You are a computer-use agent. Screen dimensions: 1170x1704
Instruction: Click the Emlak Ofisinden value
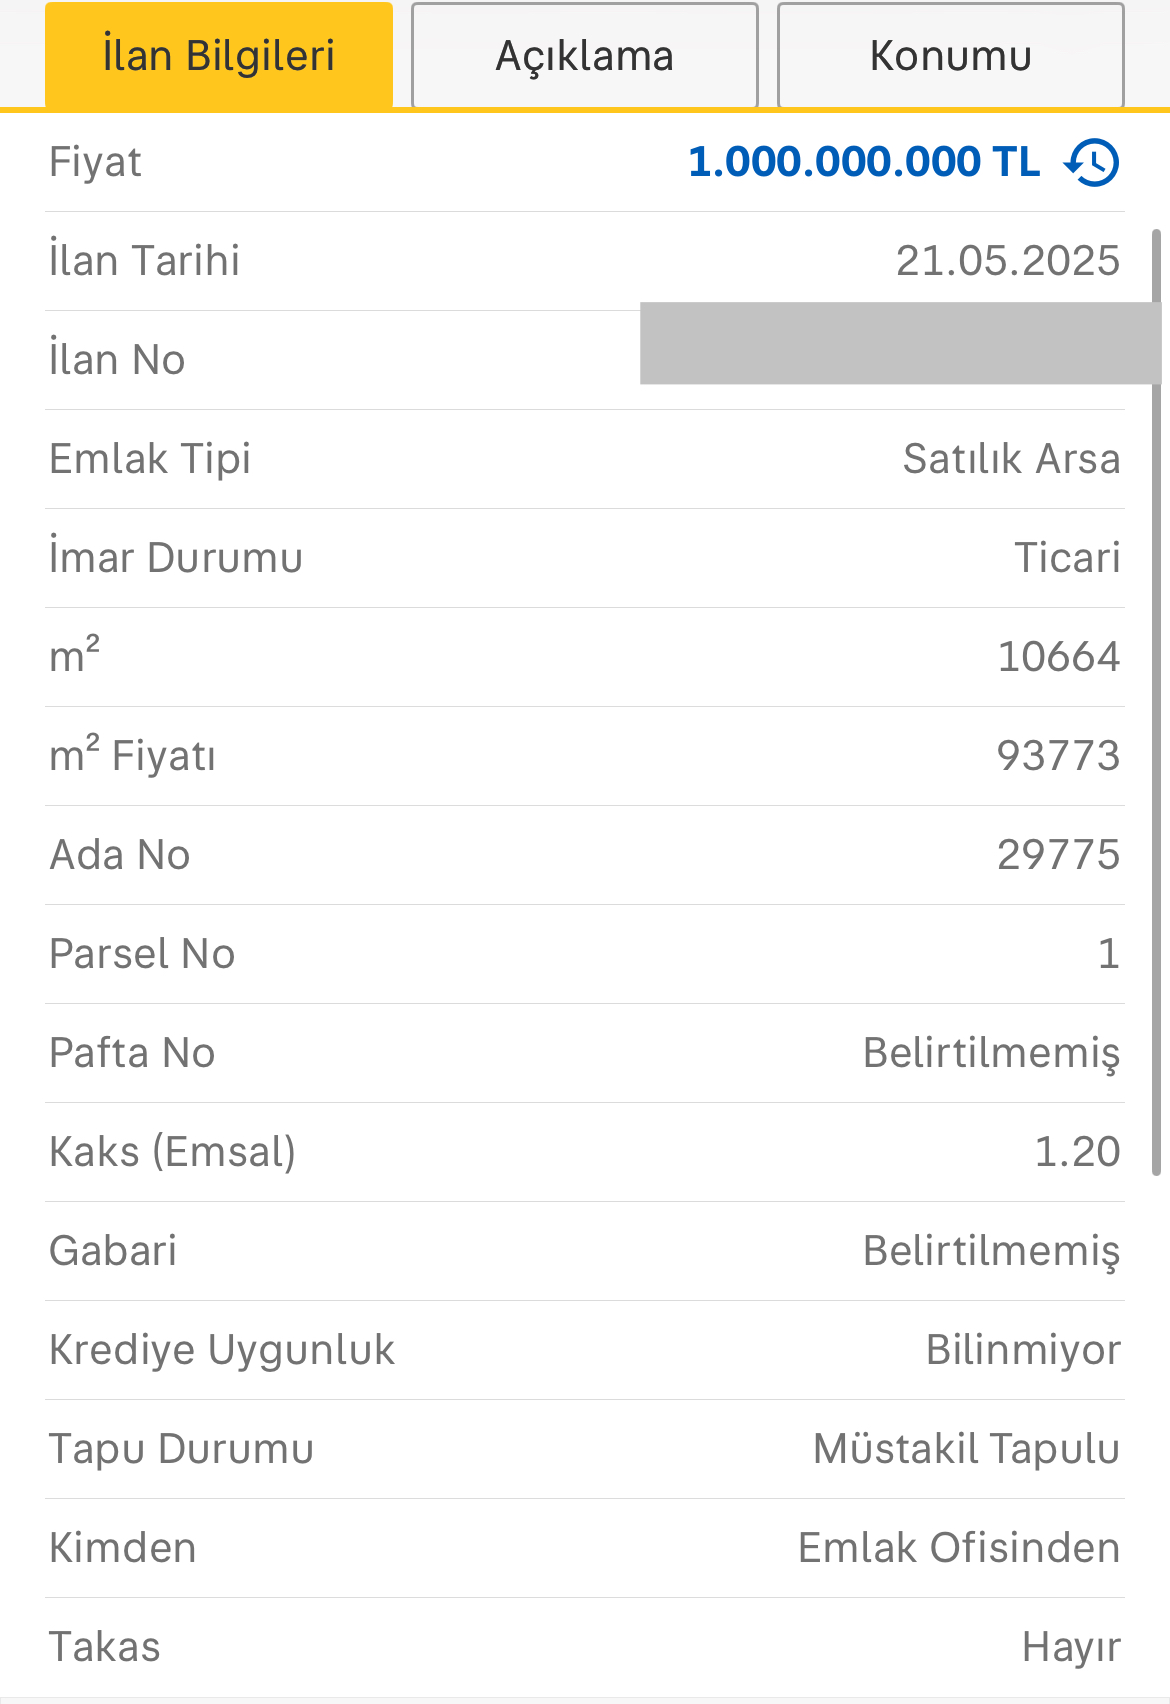point(958,1548)
